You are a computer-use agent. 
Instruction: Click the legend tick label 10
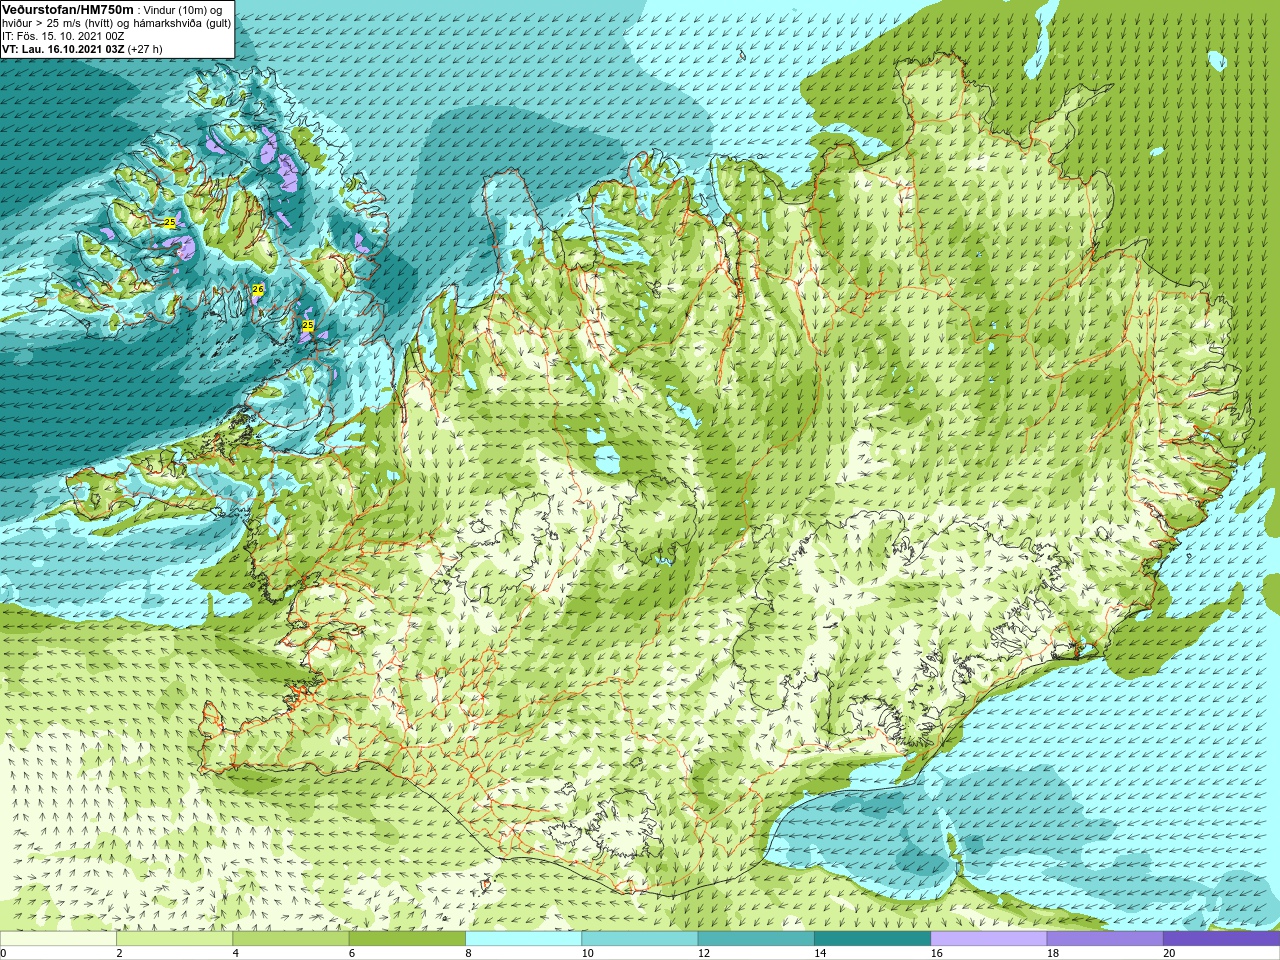pyautogui.click(x=587, y=953)
